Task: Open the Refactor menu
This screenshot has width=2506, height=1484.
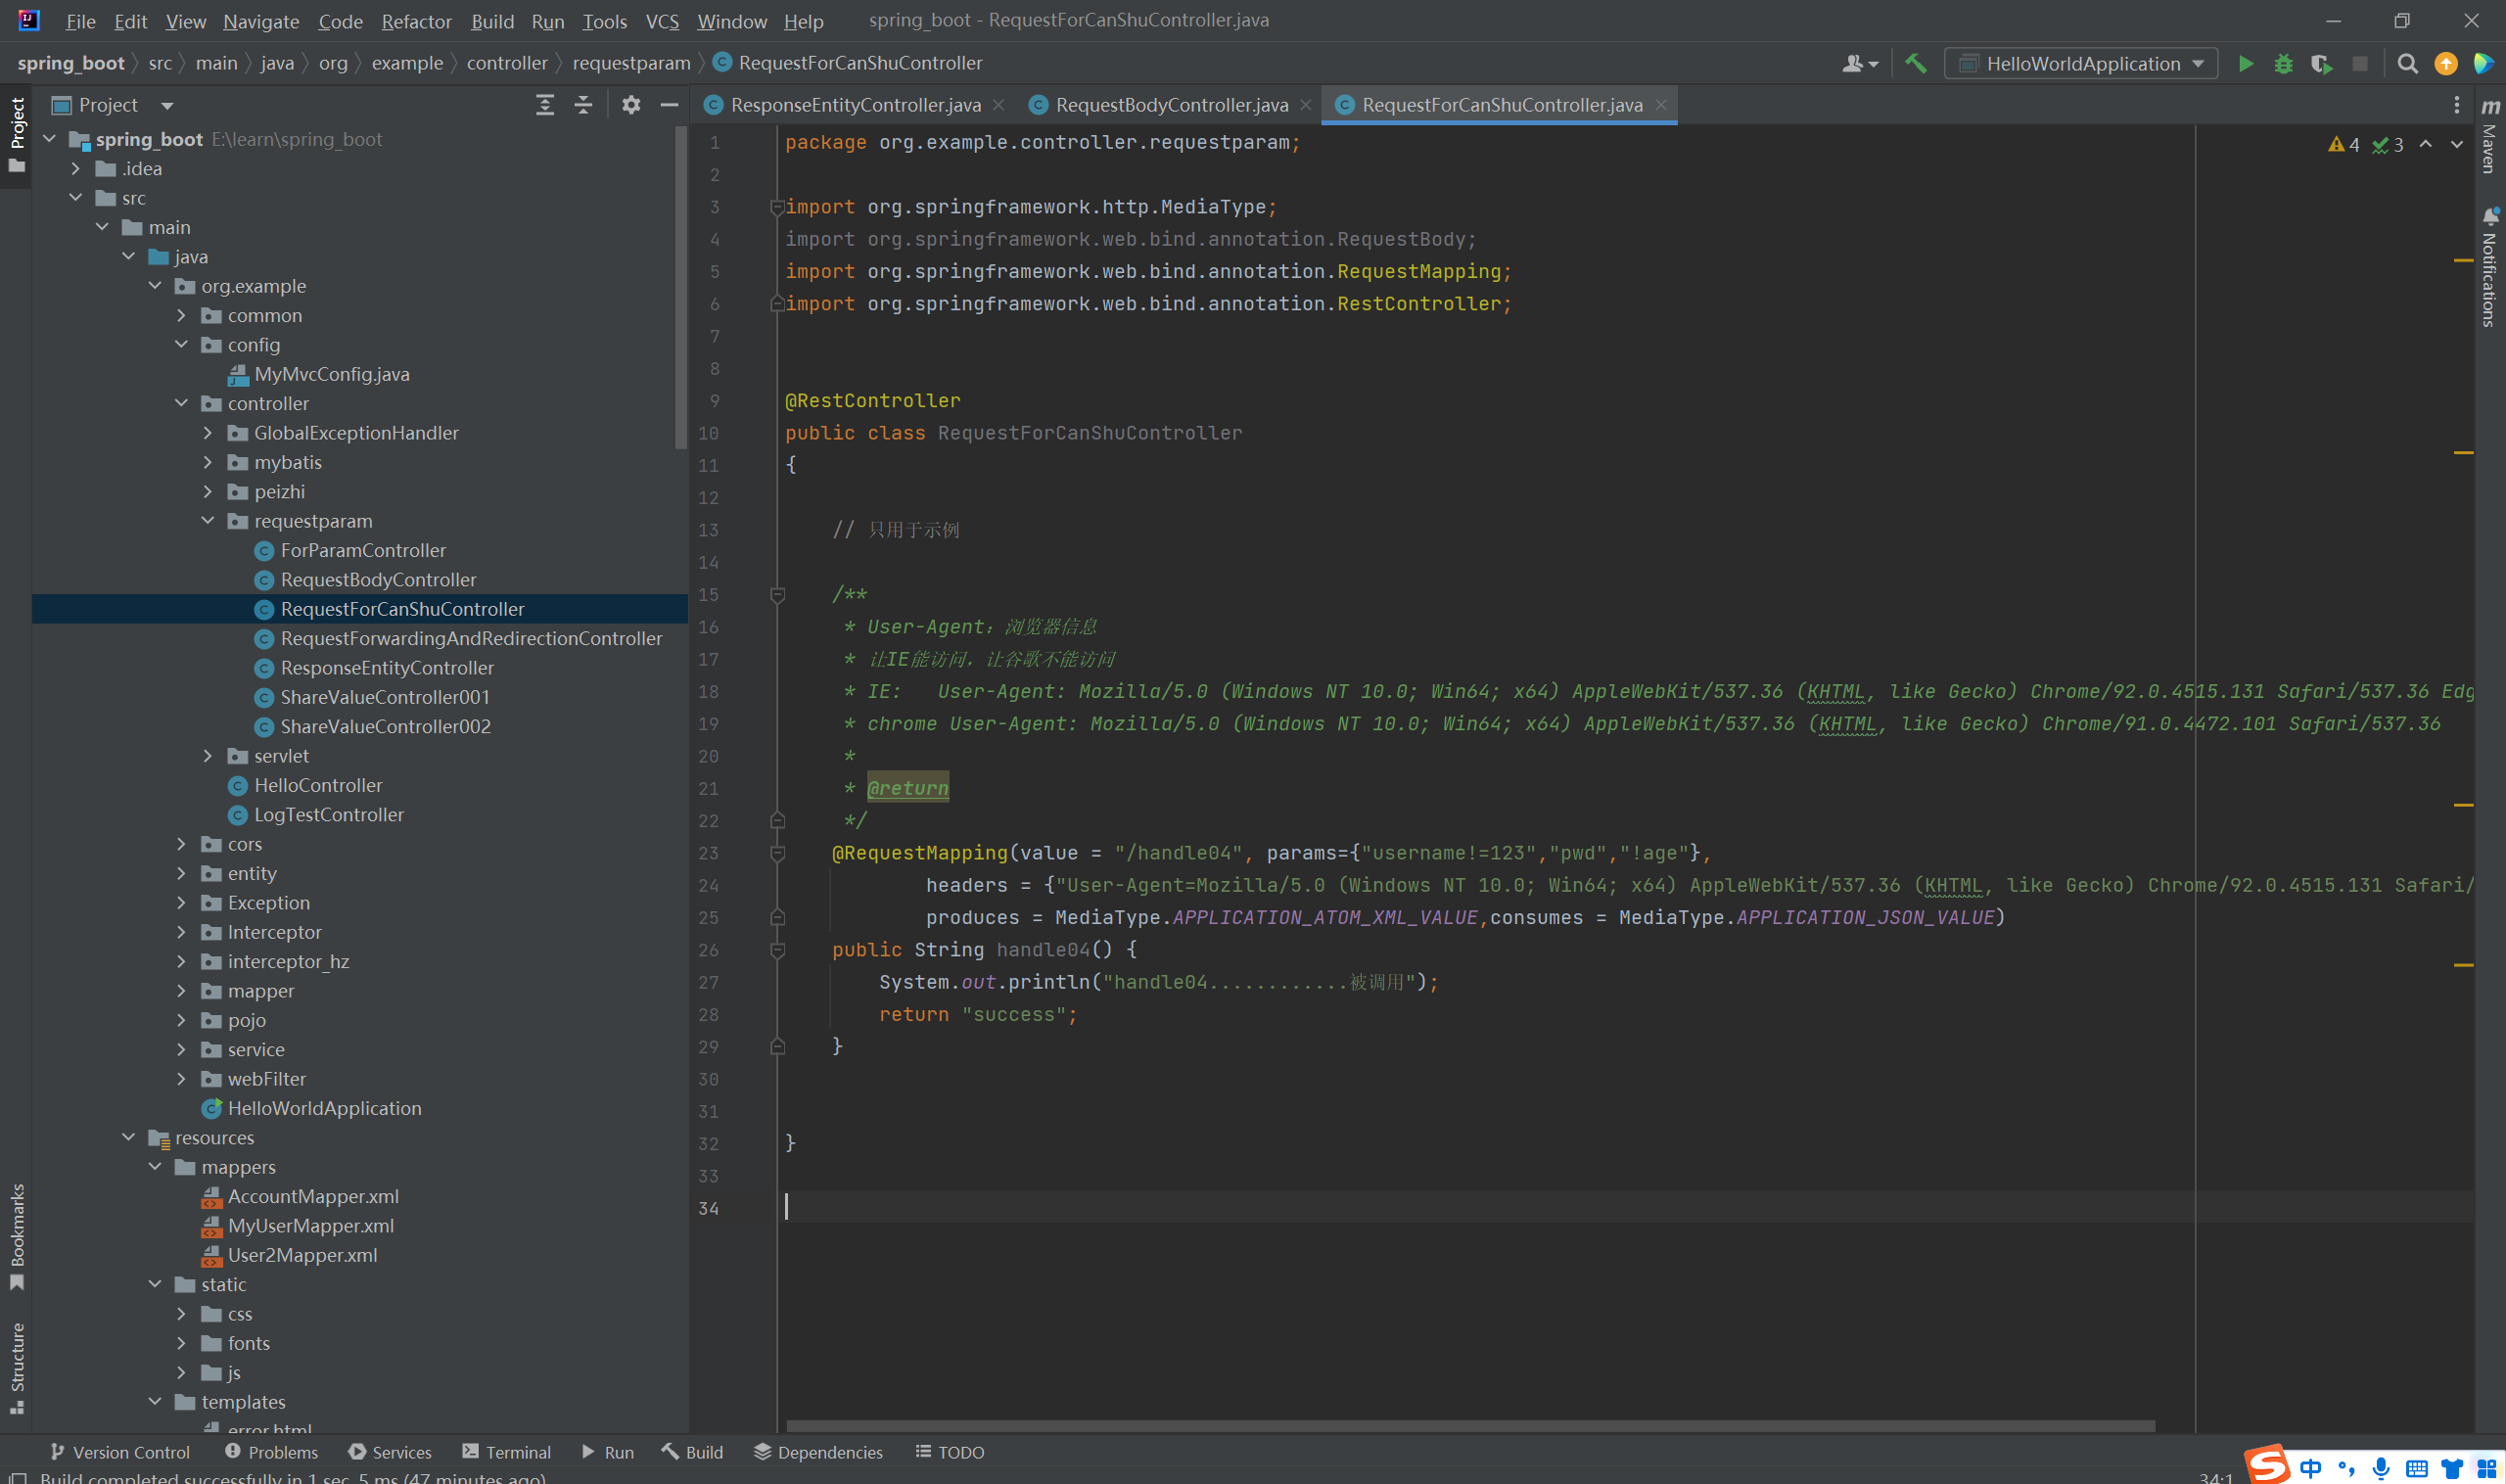Action: point(416,21)
